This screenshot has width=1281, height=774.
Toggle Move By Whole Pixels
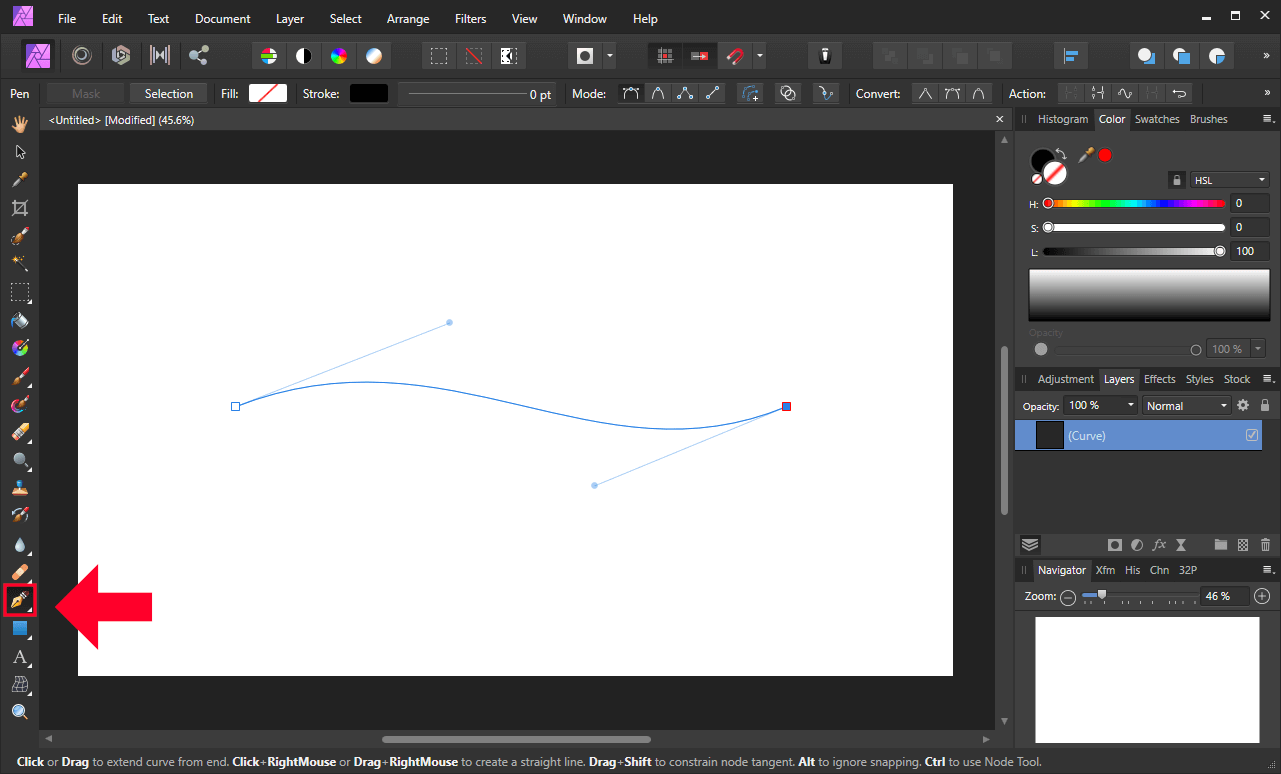(699, 56)
